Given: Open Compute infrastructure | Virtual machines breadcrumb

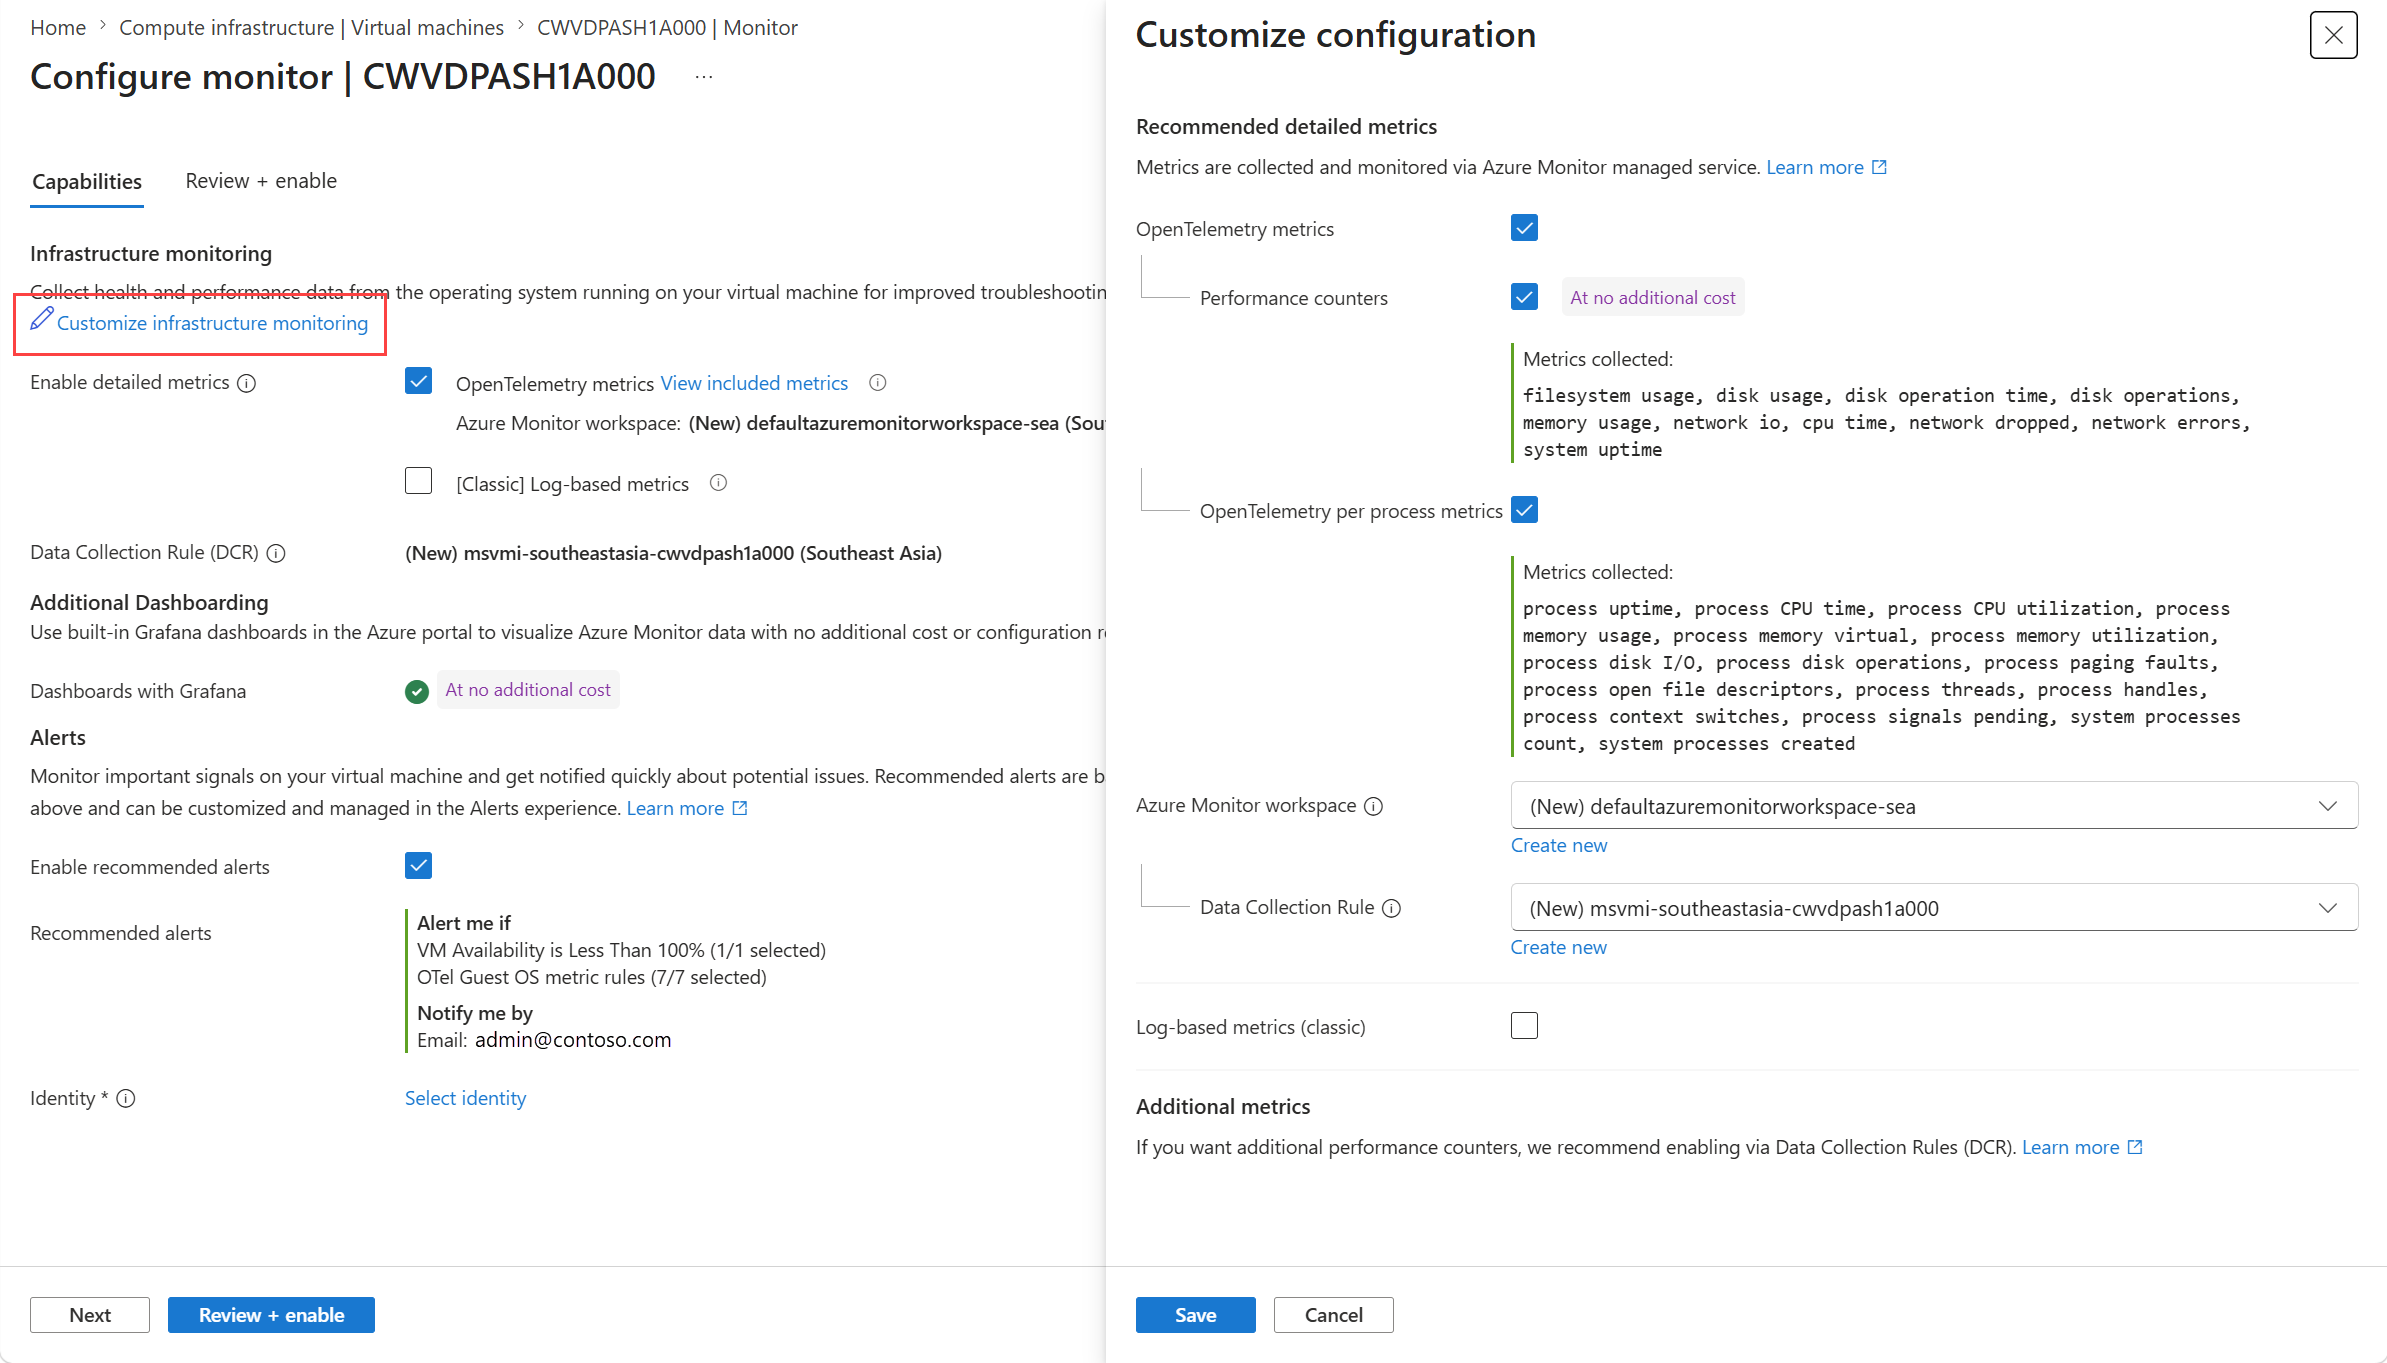Looking at the screenshot, I should point(311,27).
